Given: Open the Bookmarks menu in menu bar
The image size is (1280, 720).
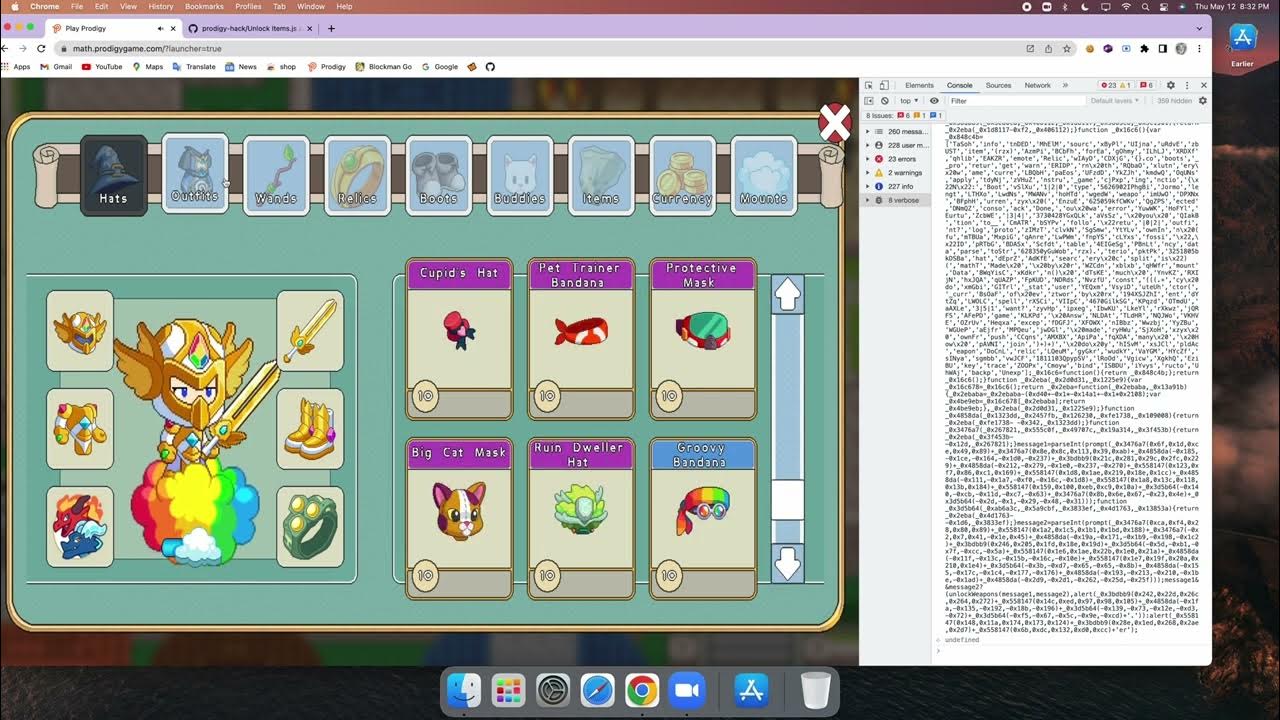Looking at the screenshot, I should point(204,6).
